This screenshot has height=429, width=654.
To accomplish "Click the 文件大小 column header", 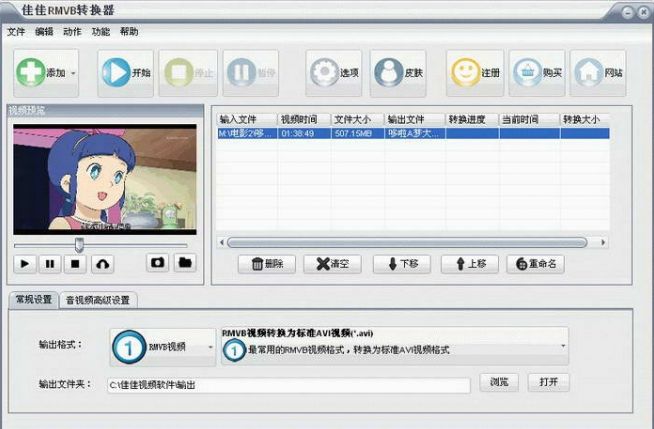I will [357, 120].
